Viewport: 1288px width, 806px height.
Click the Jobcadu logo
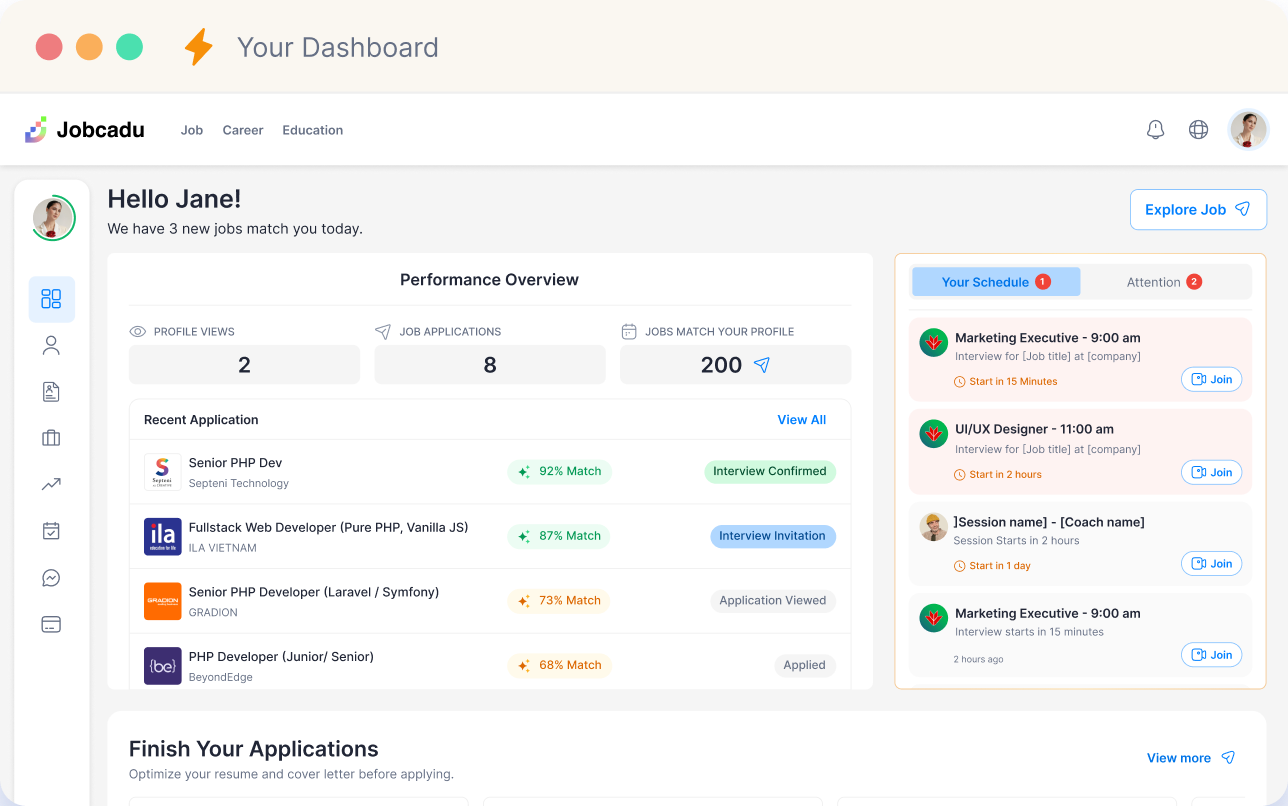[x=85, y=130]
